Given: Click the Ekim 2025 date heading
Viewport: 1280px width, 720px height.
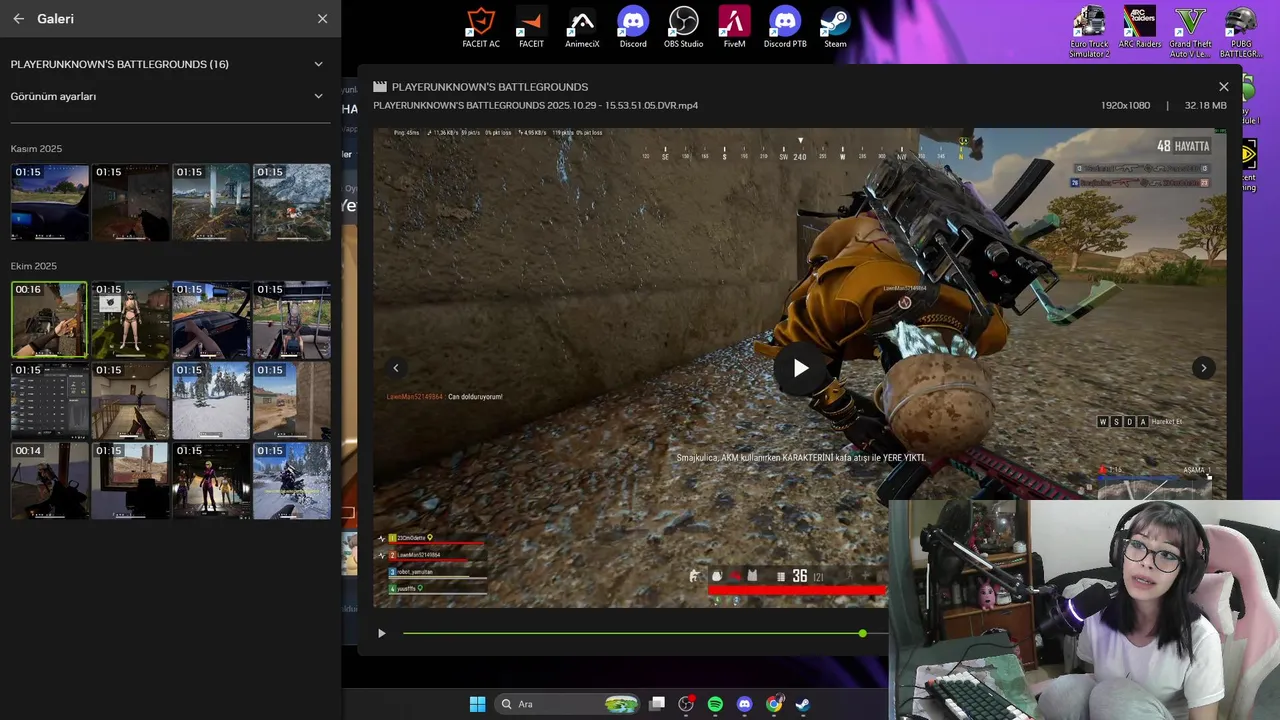Looking at the screenshot, I should pos(34,266).
